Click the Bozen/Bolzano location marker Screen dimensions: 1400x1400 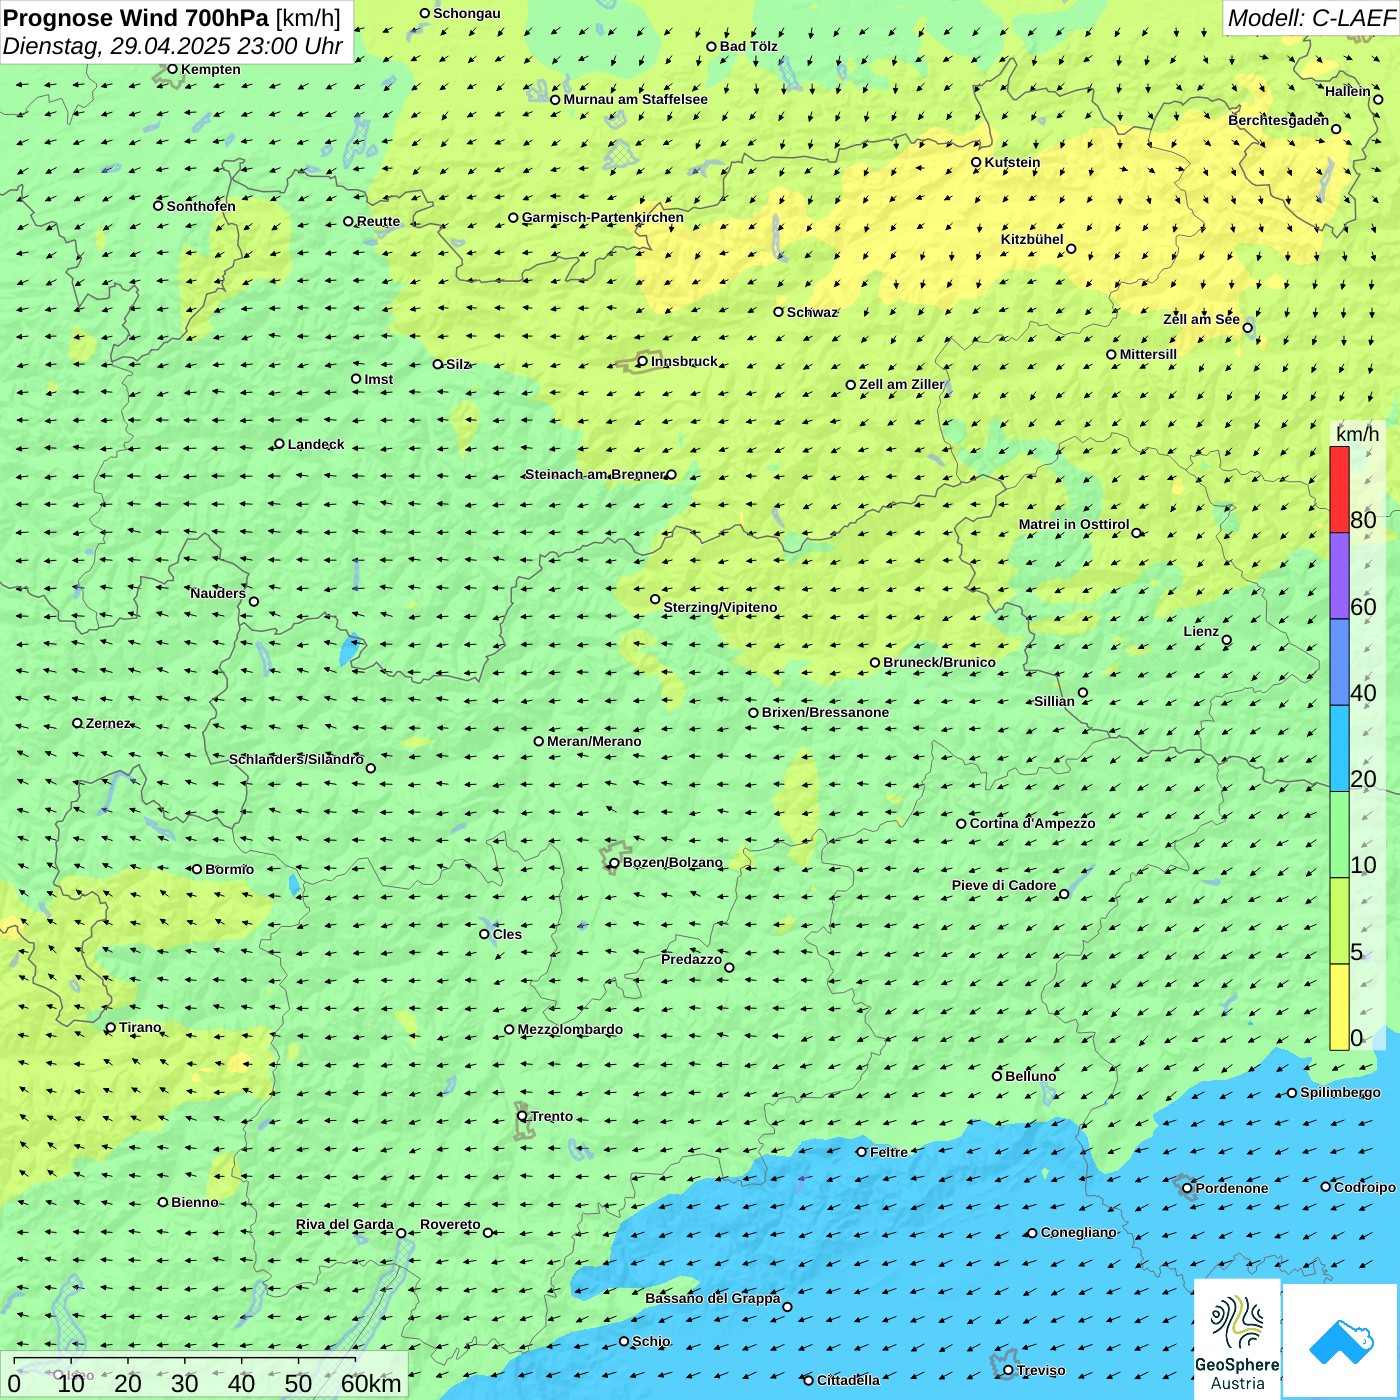(614, 863)
